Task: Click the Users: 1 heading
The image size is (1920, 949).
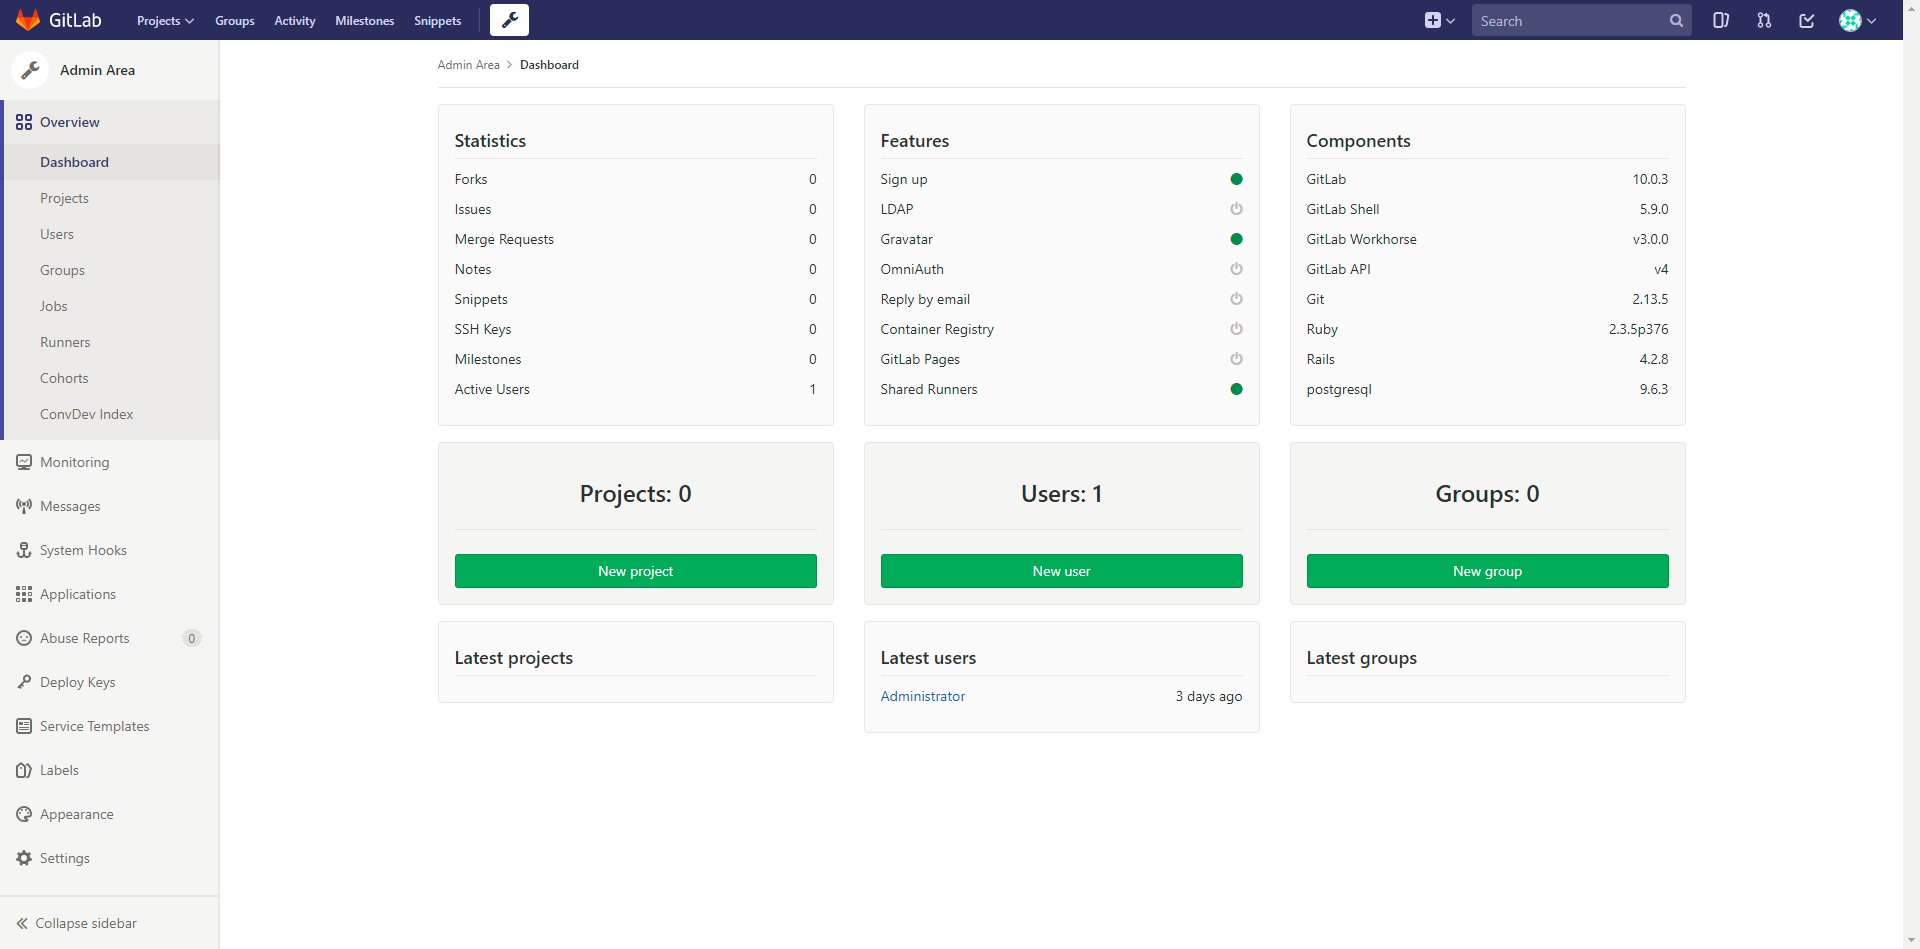Action: (x=1061, y=494)
